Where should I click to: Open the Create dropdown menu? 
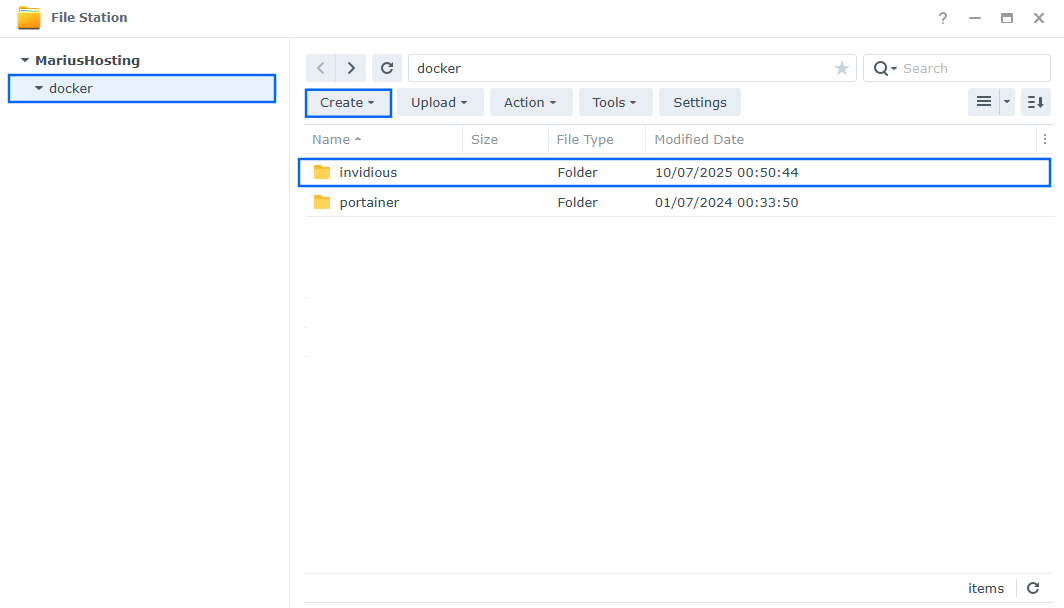(x=347, y=102)
